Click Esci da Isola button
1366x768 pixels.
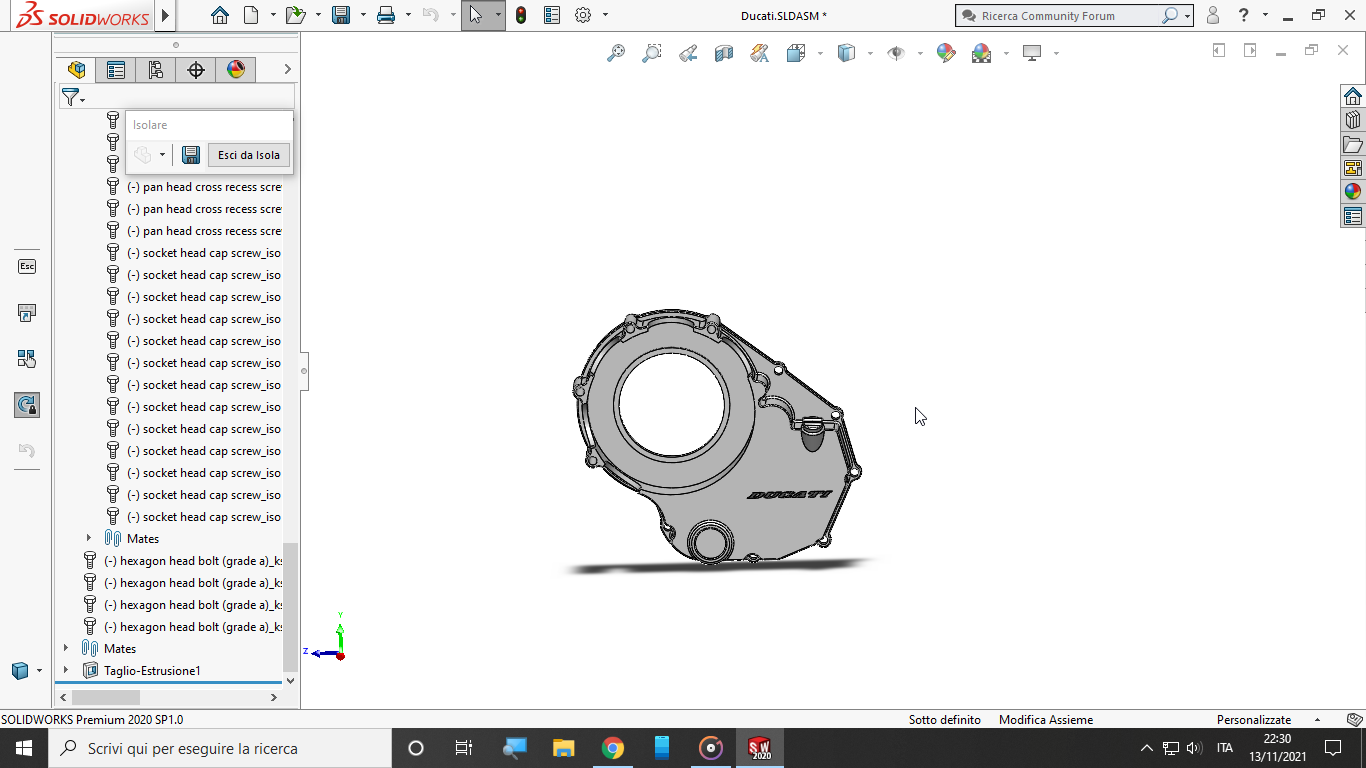click(249, 155)
